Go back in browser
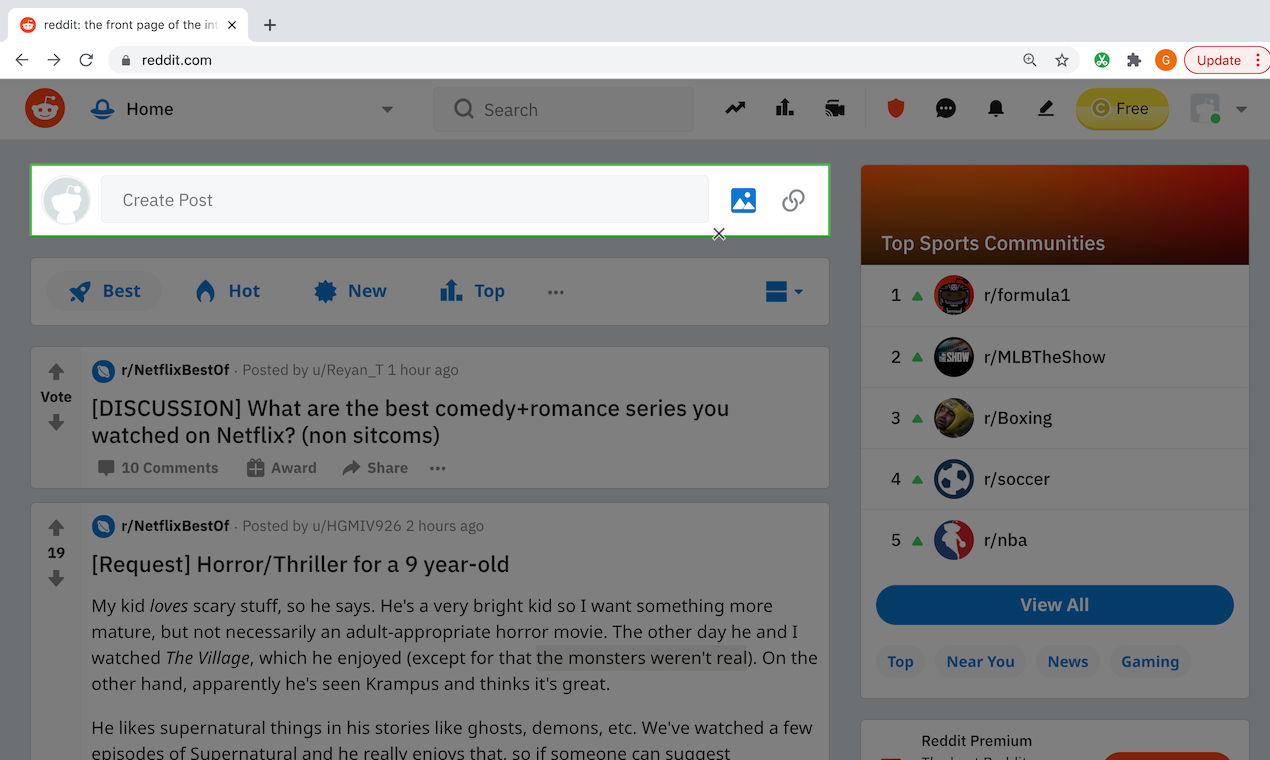This screenshot has width=1270, height=760. click(22, 60)
